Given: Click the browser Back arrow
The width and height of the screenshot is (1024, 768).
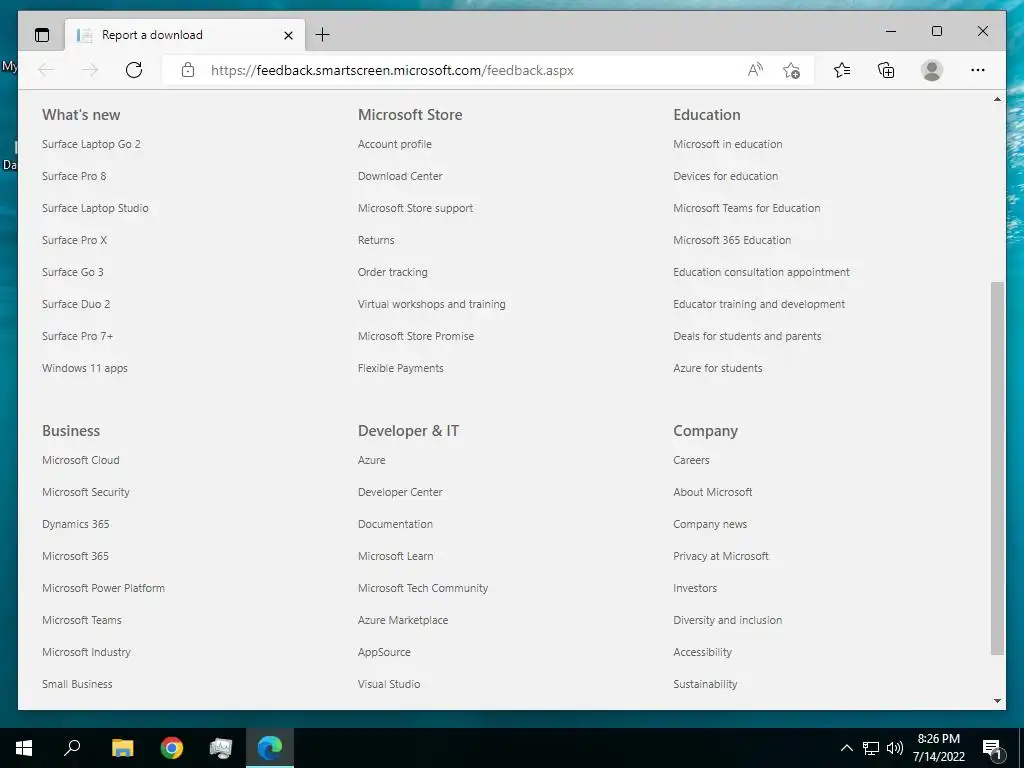Looking at the screenshot, I should 46,70.
